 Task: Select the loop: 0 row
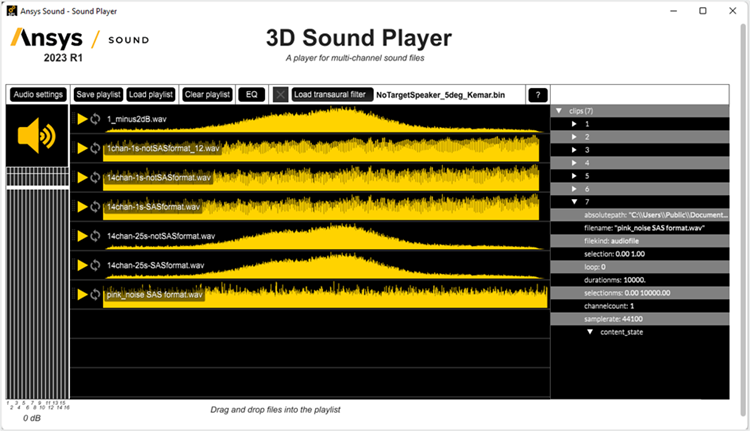[640, 267]
